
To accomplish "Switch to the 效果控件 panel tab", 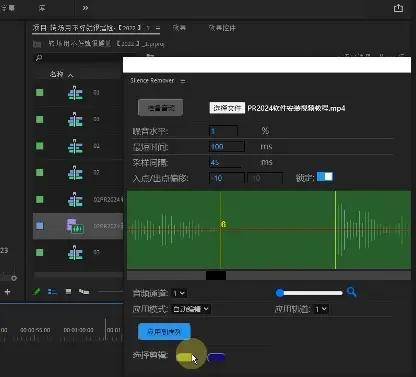I will click(222, 28).
